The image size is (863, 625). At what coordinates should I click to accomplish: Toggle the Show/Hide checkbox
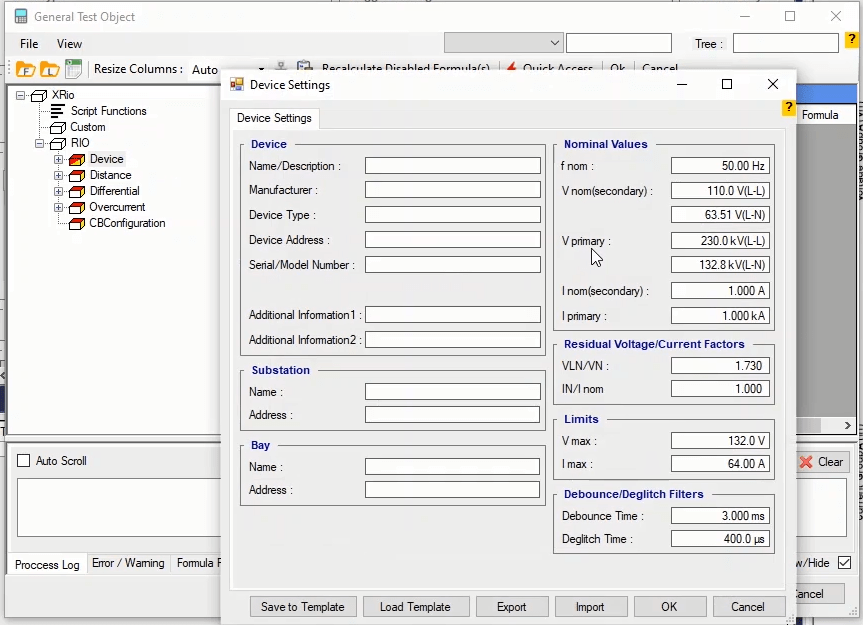(845, 563)
